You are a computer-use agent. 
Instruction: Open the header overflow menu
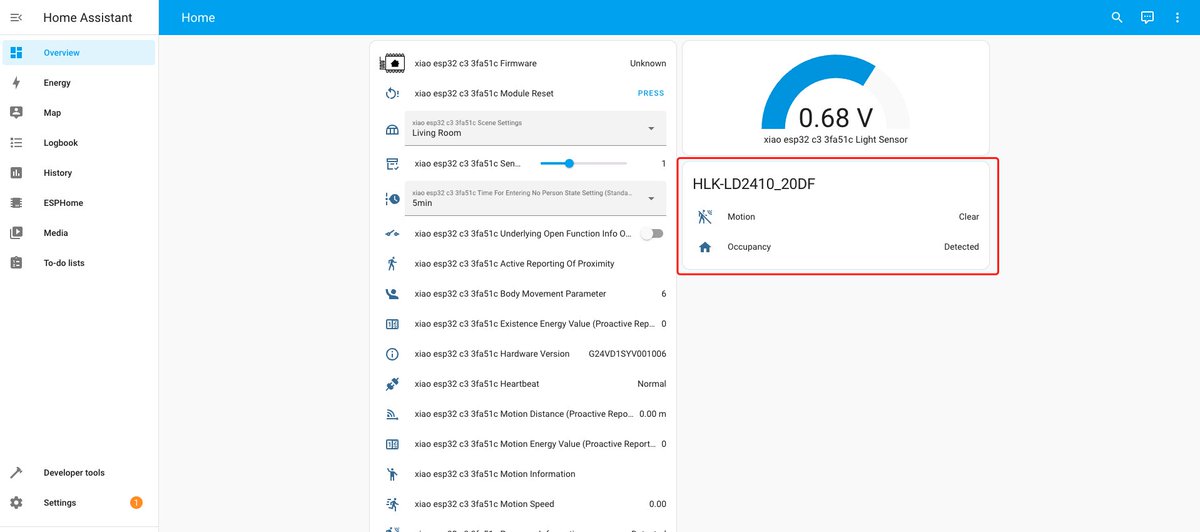click(x=1178, y=17)
